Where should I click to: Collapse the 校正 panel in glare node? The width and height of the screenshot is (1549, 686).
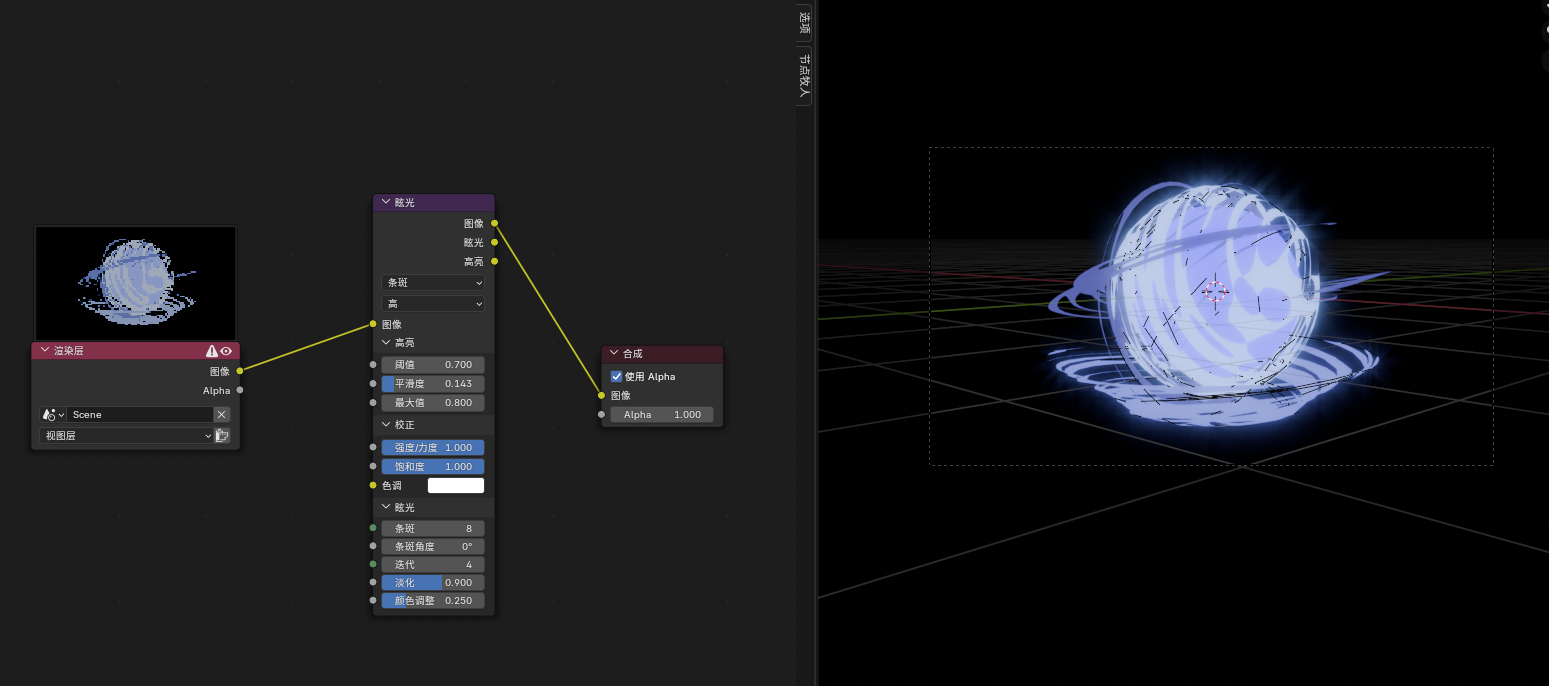click(387, 425)
